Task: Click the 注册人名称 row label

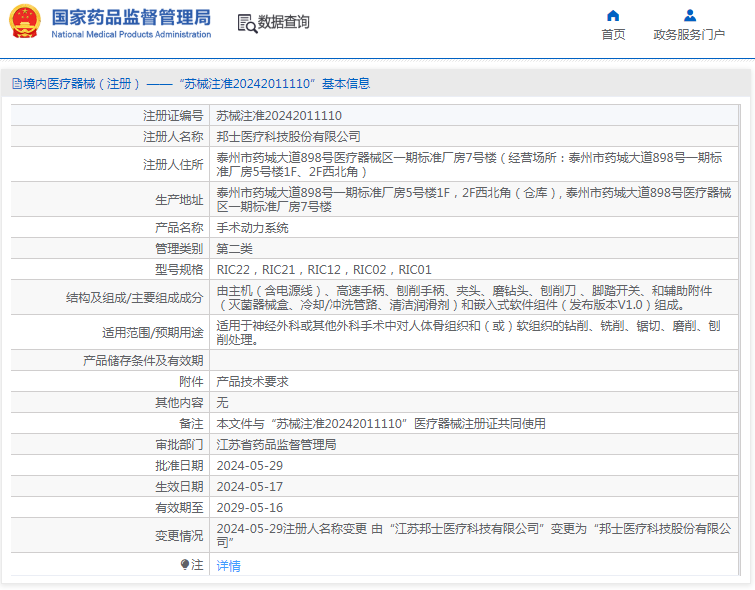Action: click(x=173, y=137)
